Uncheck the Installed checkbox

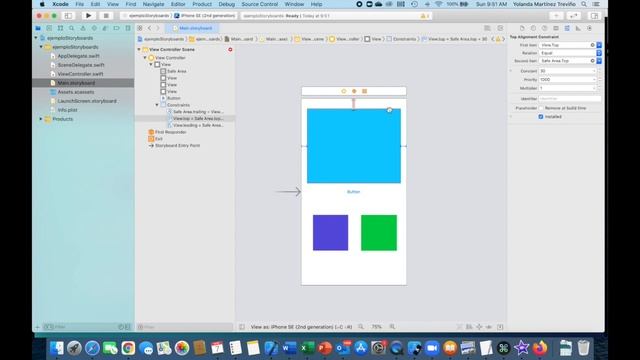pos(541,117)
